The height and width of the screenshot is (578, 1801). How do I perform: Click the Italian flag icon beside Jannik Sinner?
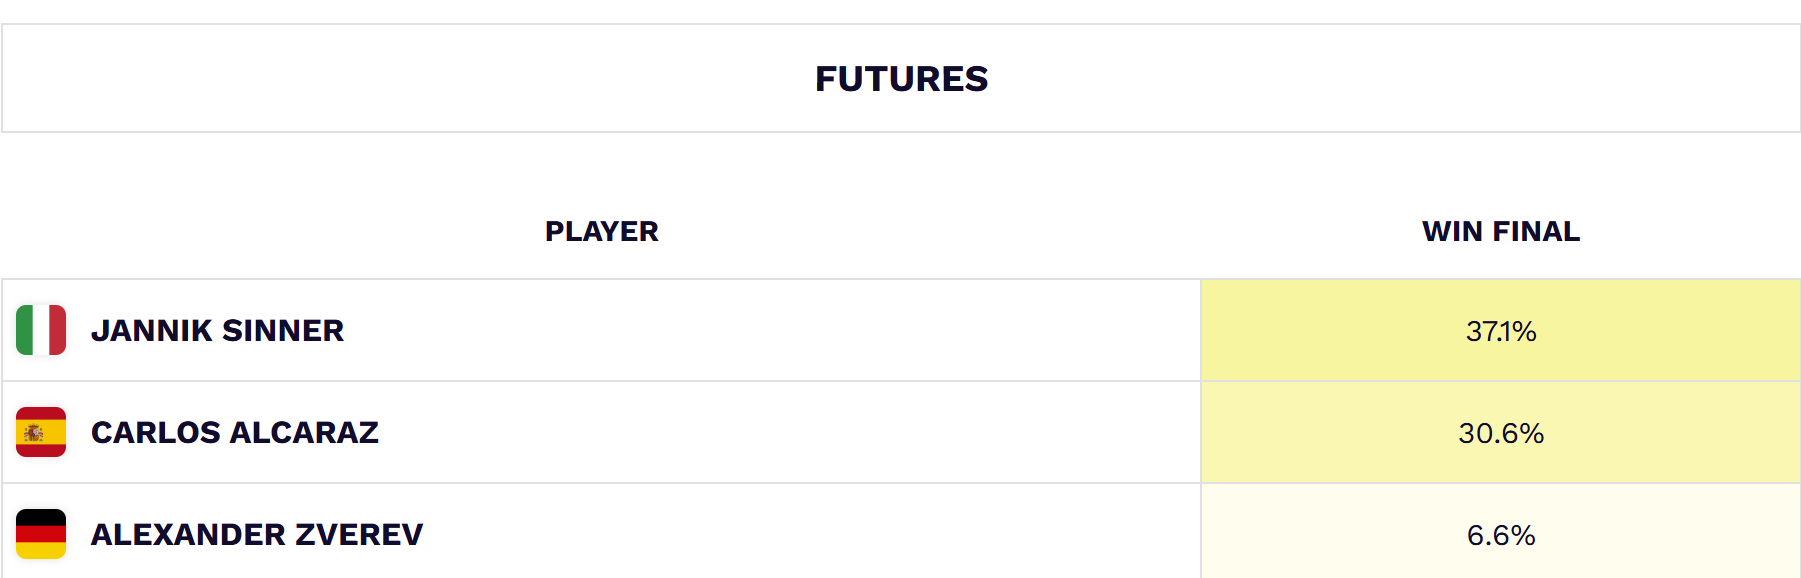point(41,330)
